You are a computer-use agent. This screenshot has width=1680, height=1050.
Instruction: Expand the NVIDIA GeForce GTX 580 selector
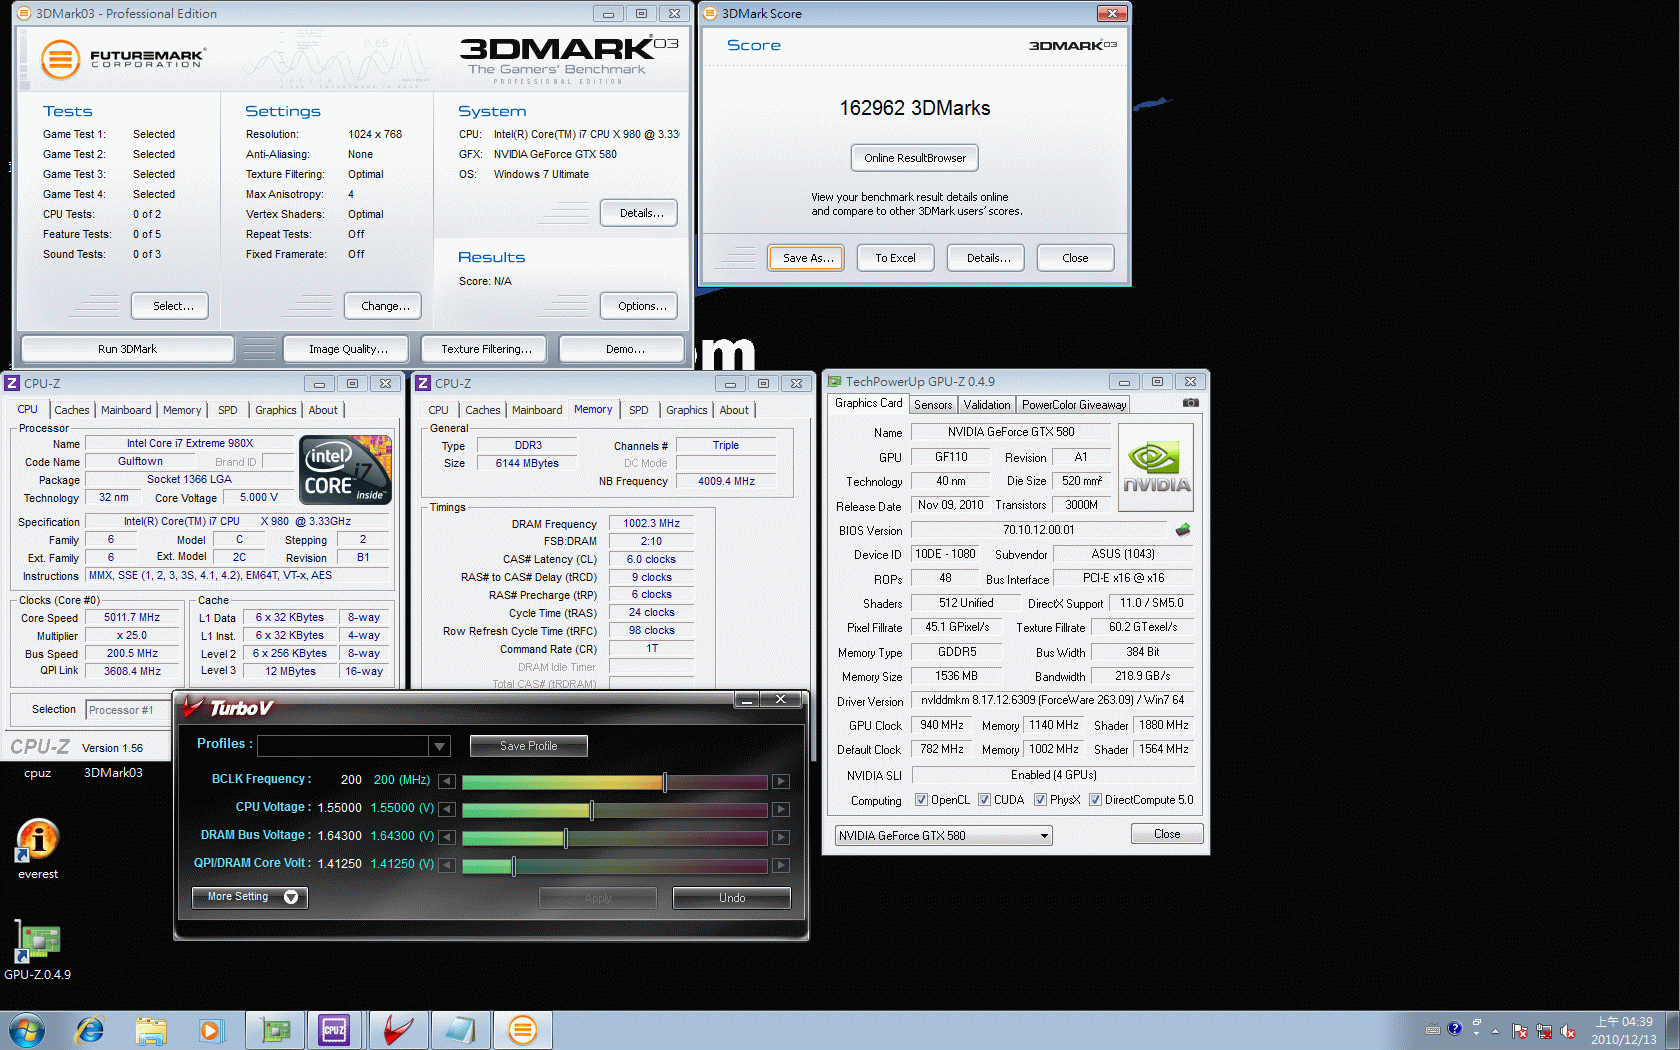point(1044,836)
